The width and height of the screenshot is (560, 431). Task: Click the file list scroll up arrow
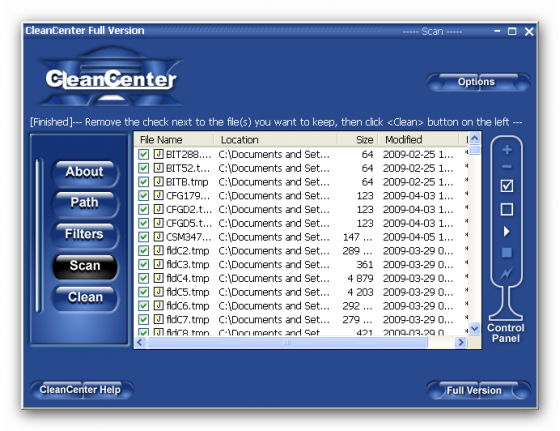[x=475, y=138]
